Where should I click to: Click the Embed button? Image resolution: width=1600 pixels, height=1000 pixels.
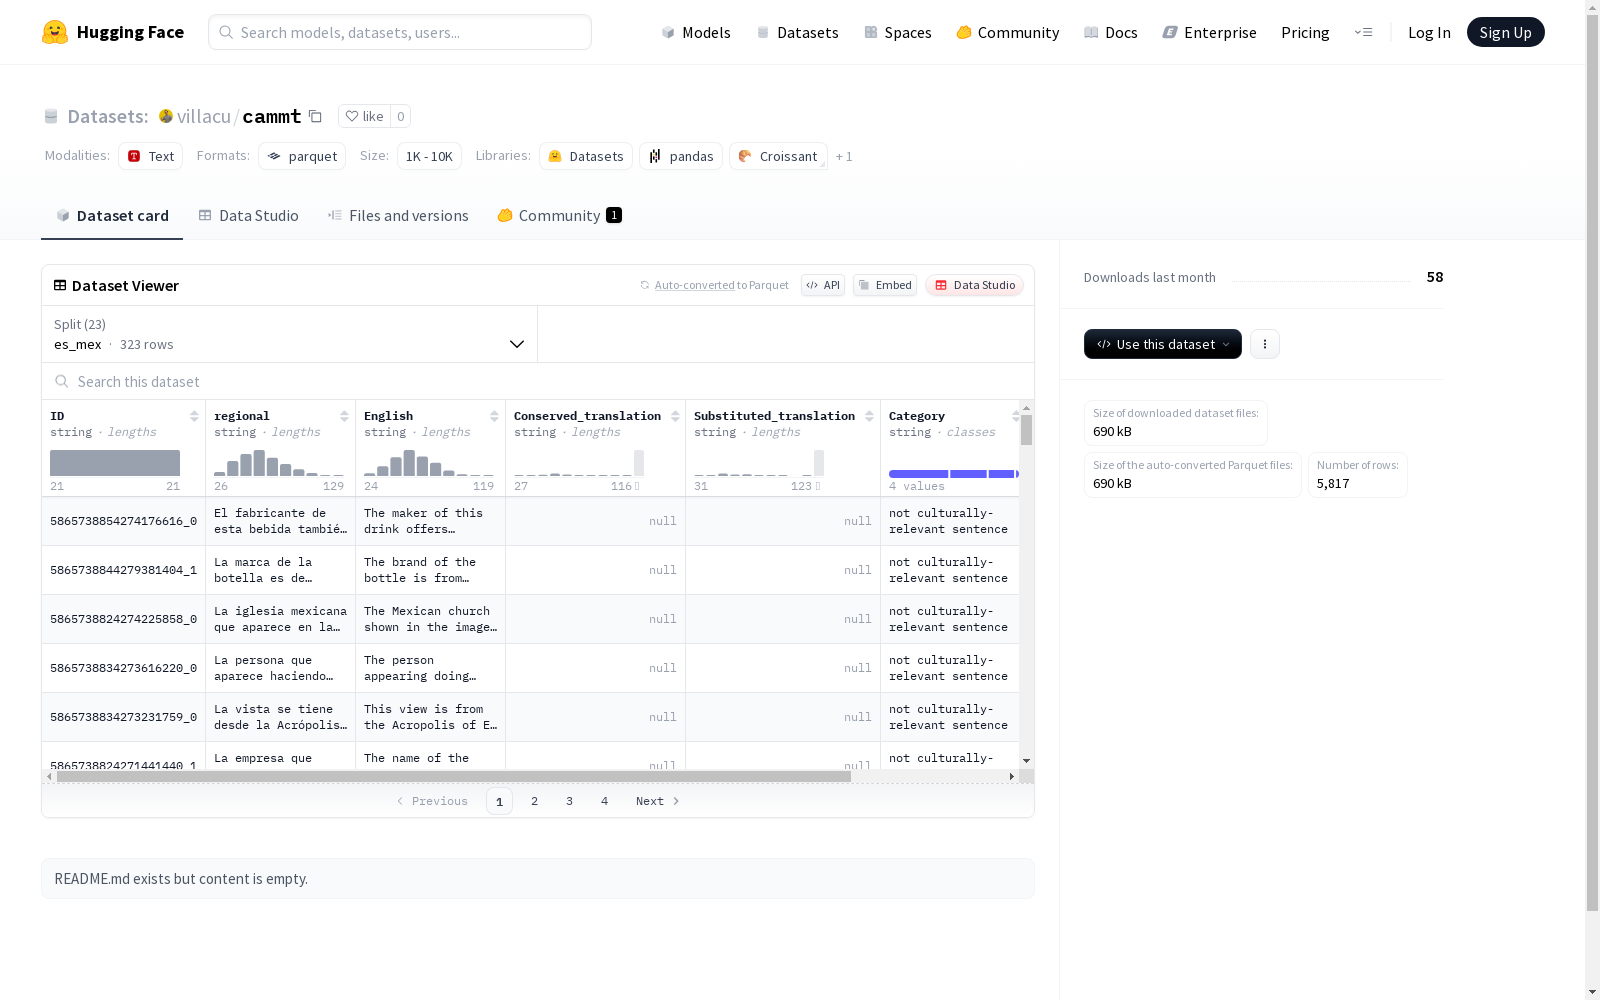click(x=885, y=285)
